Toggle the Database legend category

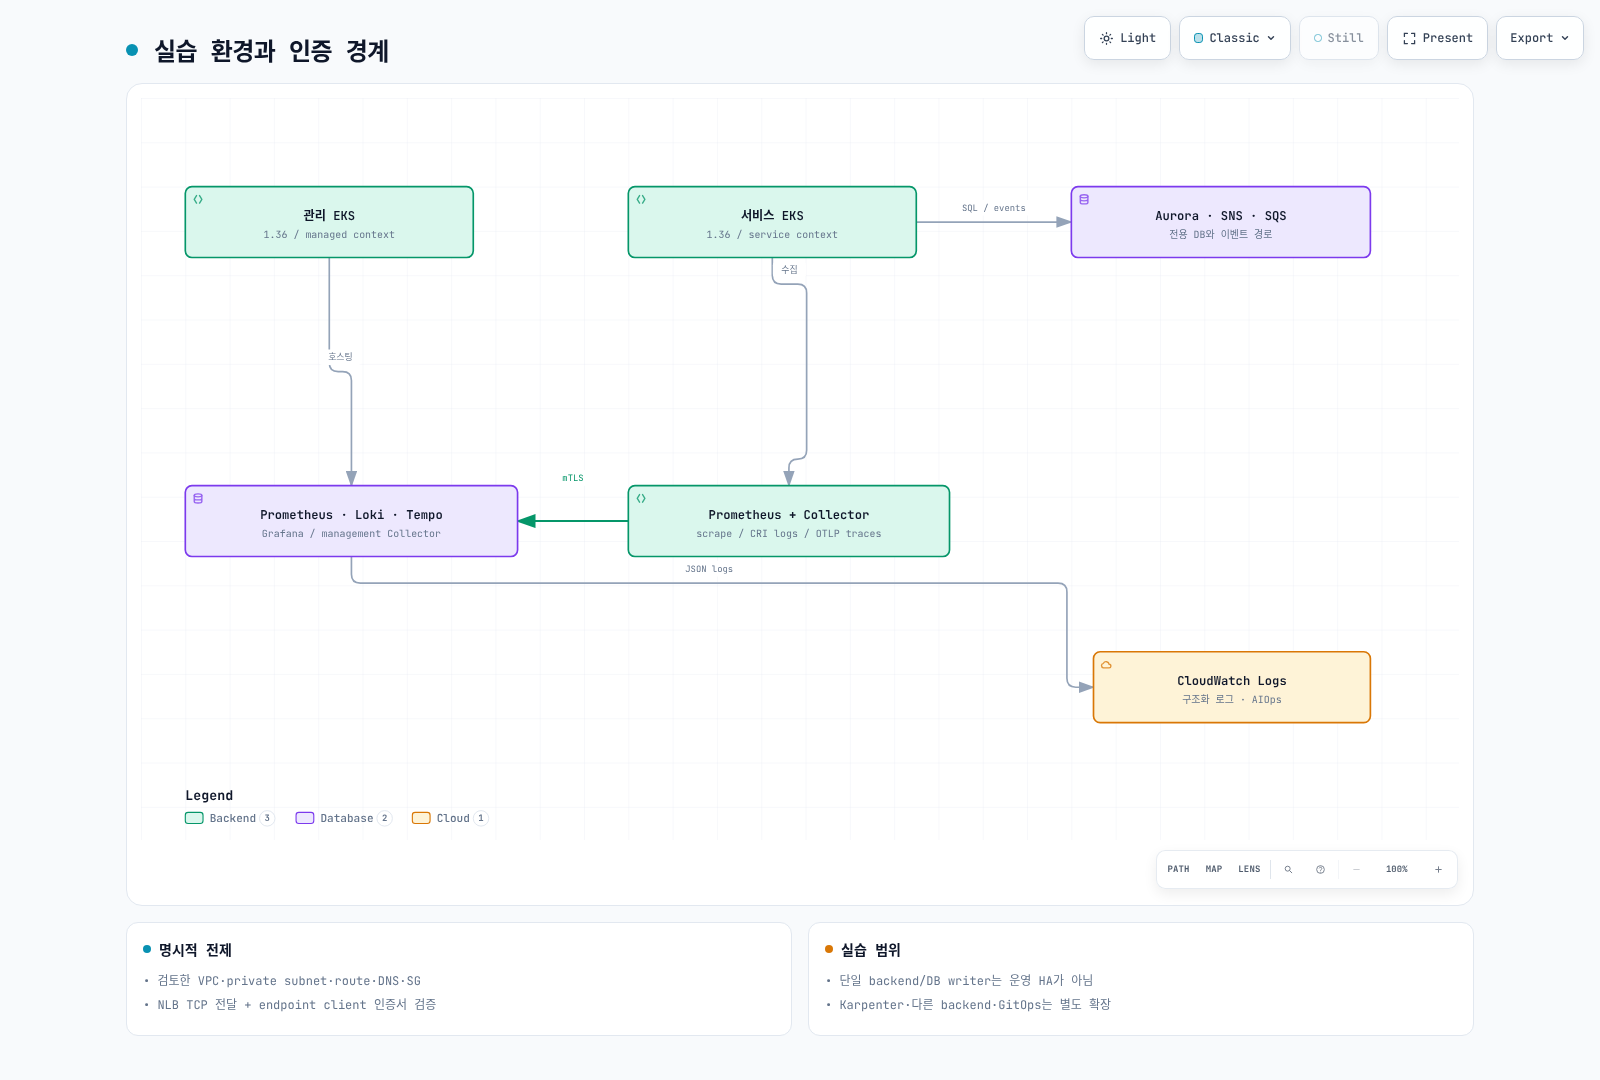[x=343, y=818]
